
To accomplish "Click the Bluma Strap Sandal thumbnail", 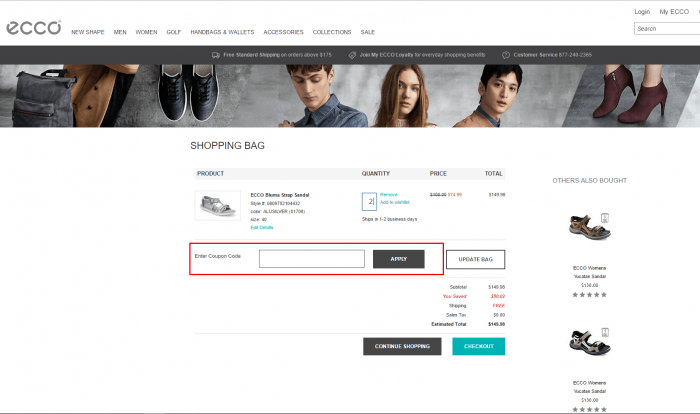I will pos(217,205).
